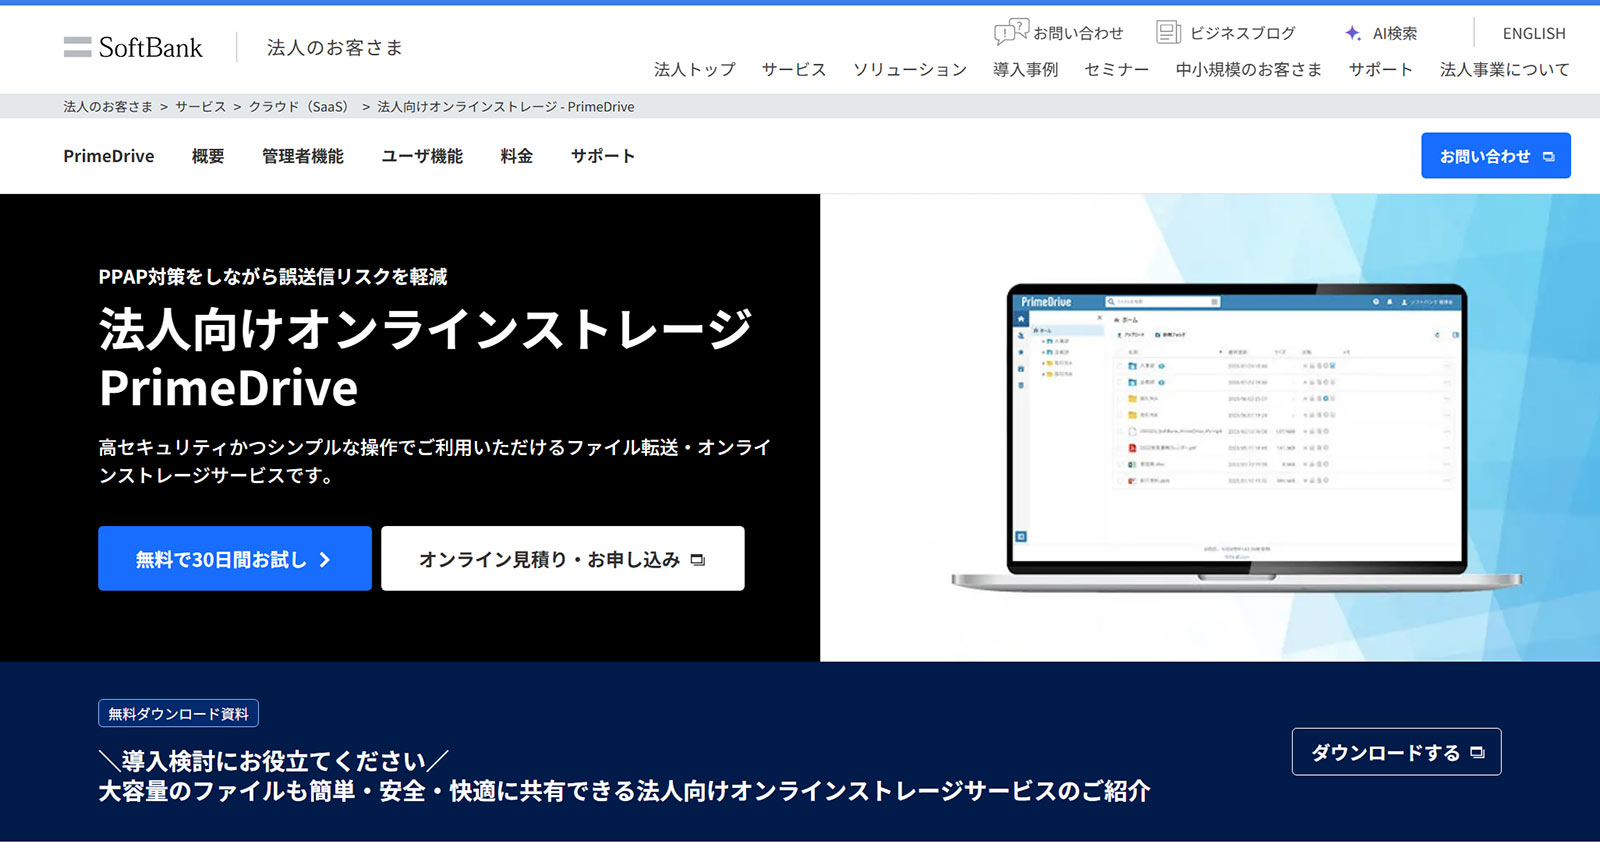Open the ビジネスブログ link

pyautogui.click(x=1242, y=33)
